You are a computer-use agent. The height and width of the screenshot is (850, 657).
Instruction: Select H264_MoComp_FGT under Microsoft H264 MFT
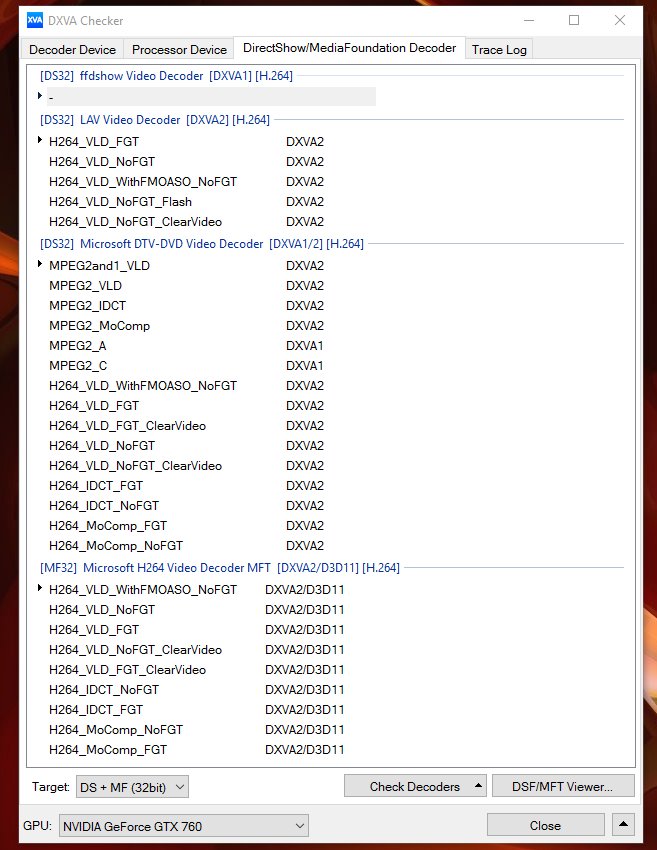click(108, 750)
